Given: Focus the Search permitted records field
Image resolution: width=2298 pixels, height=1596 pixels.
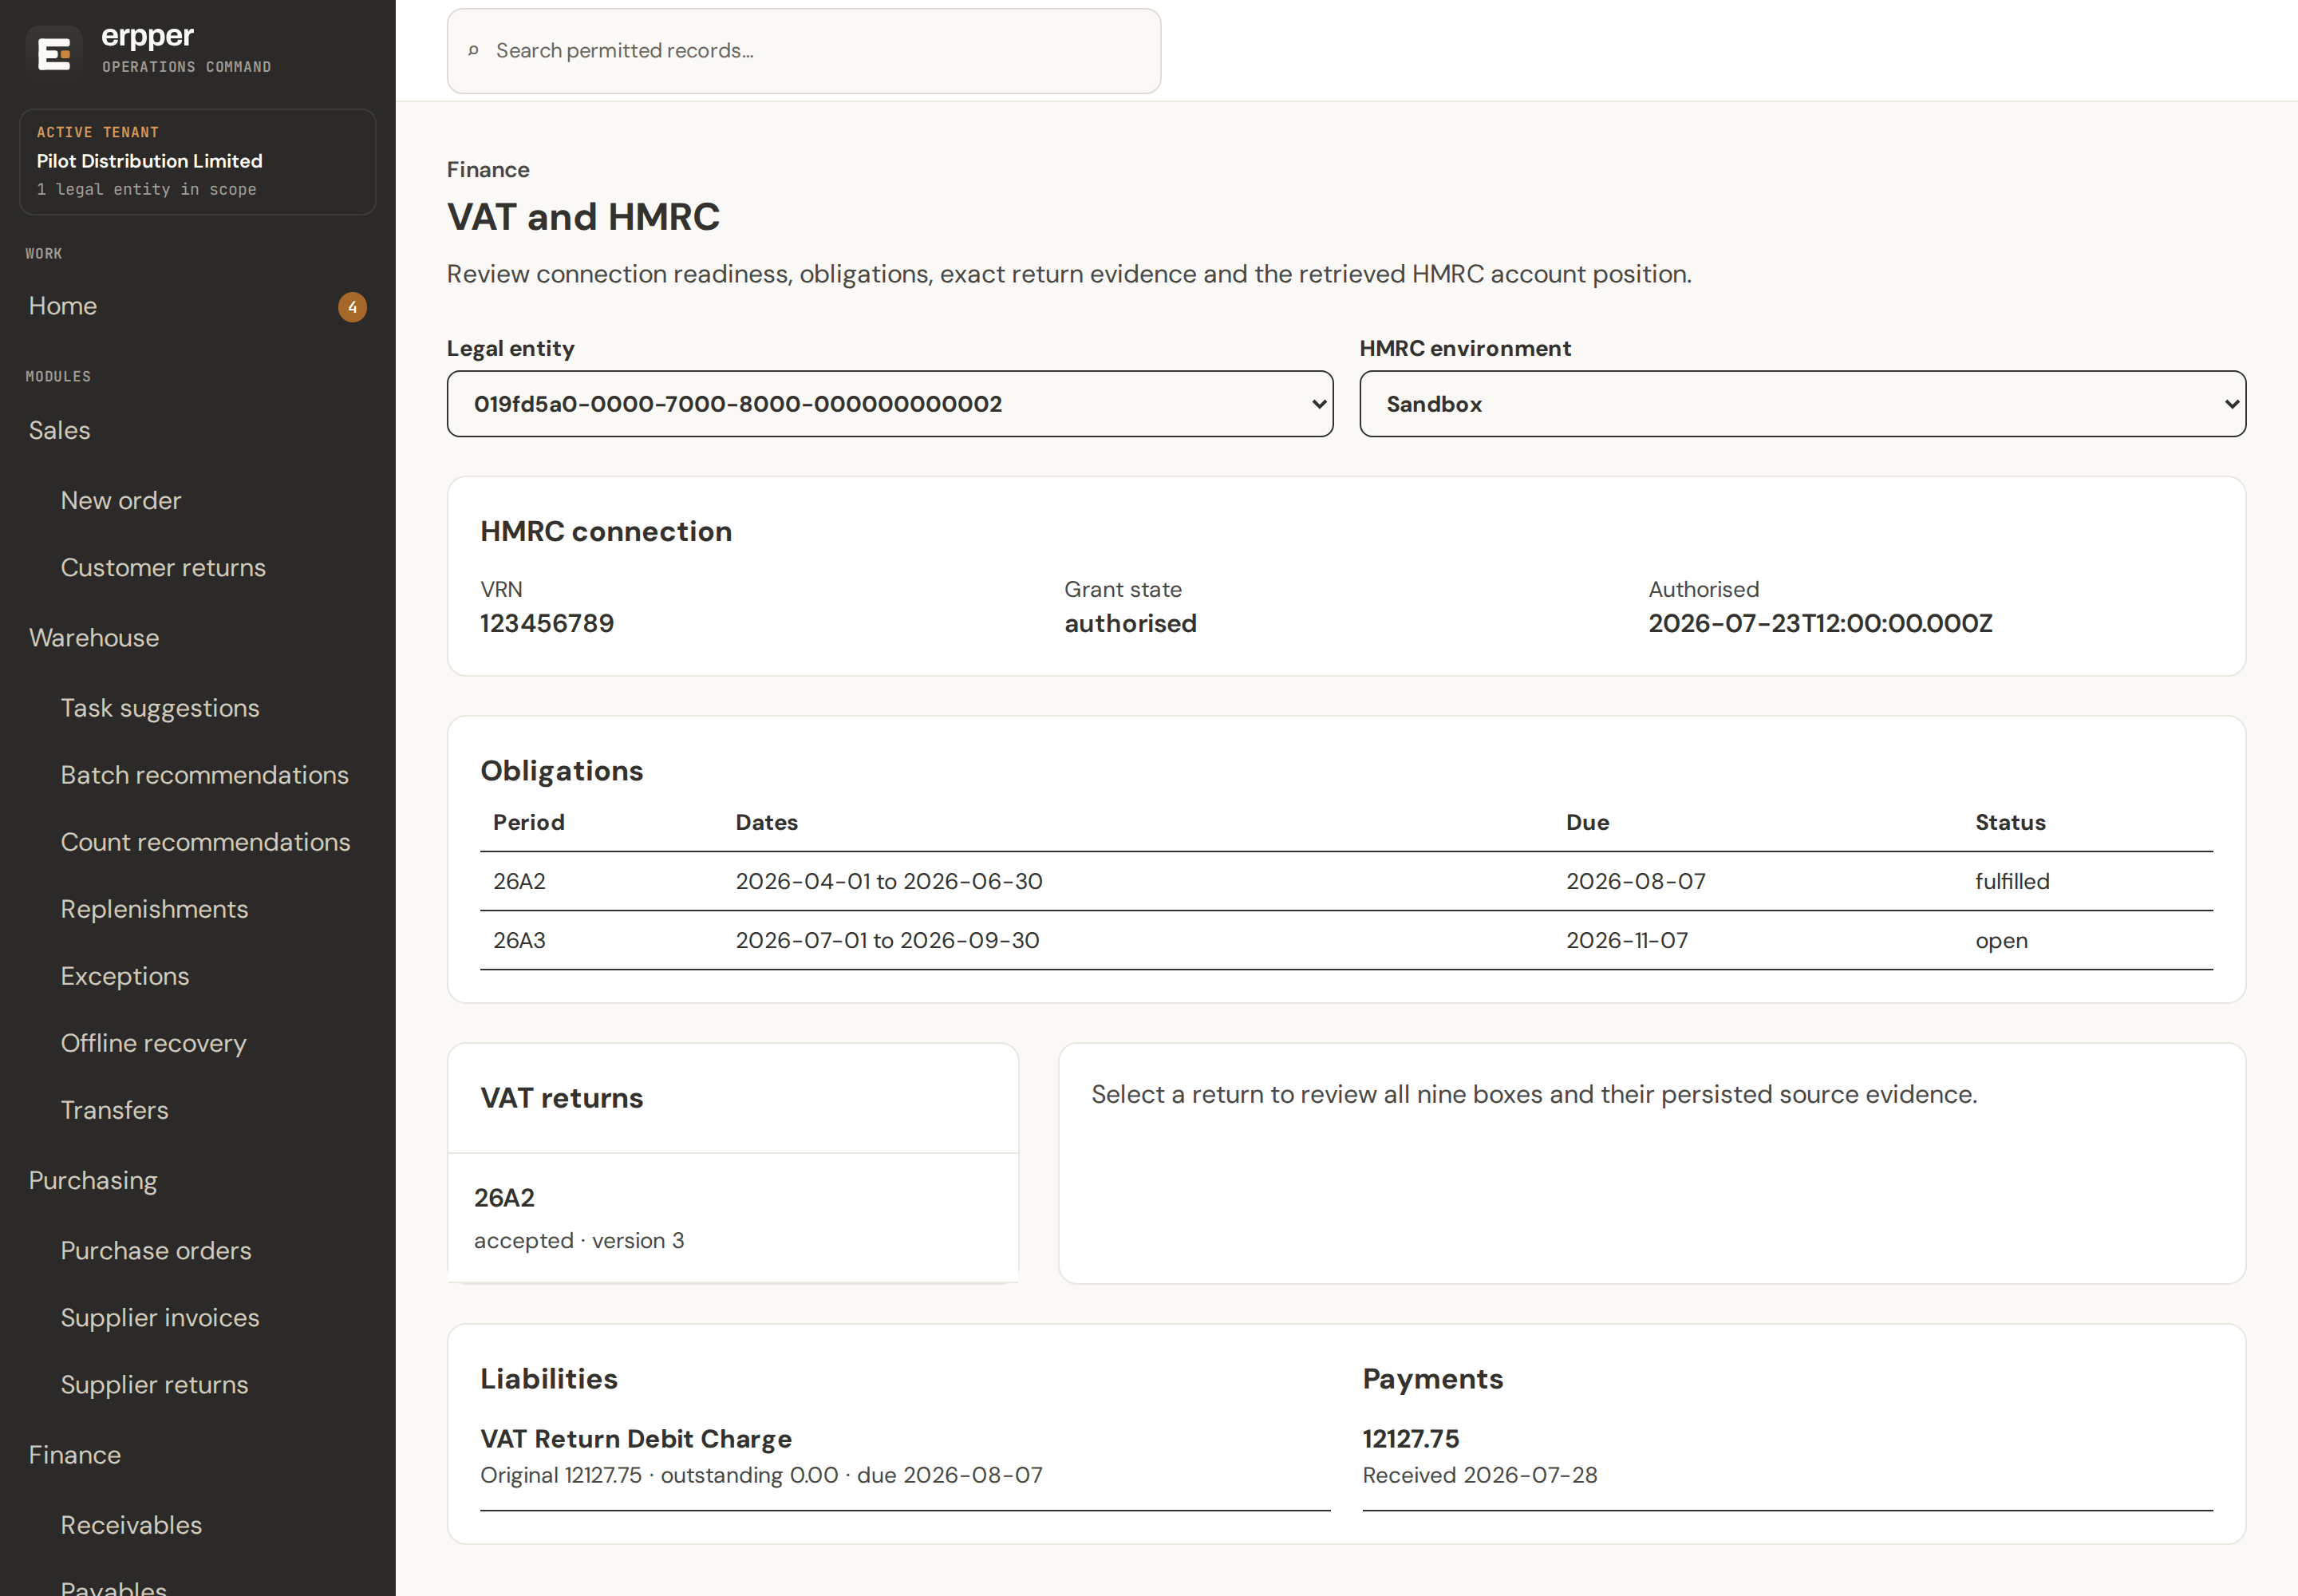Looking at the screenshot, I should pos(804,51).
